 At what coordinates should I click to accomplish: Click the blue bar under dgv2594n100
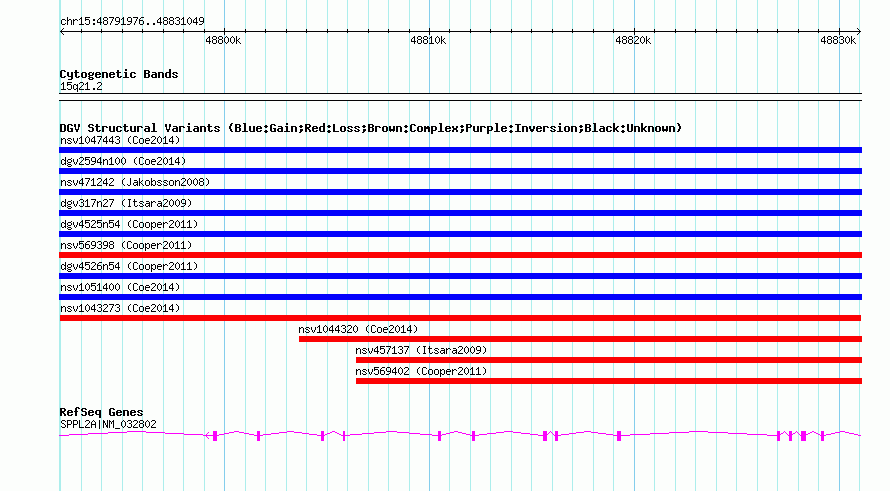click(x=460, y=171)
